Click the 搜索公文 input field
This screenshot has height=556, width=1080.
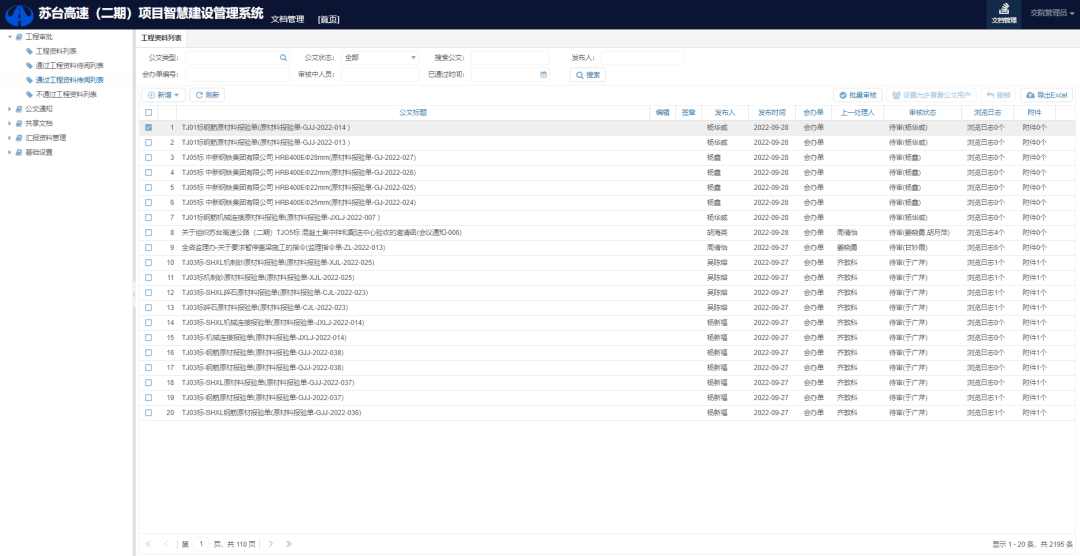pos(510,58)
